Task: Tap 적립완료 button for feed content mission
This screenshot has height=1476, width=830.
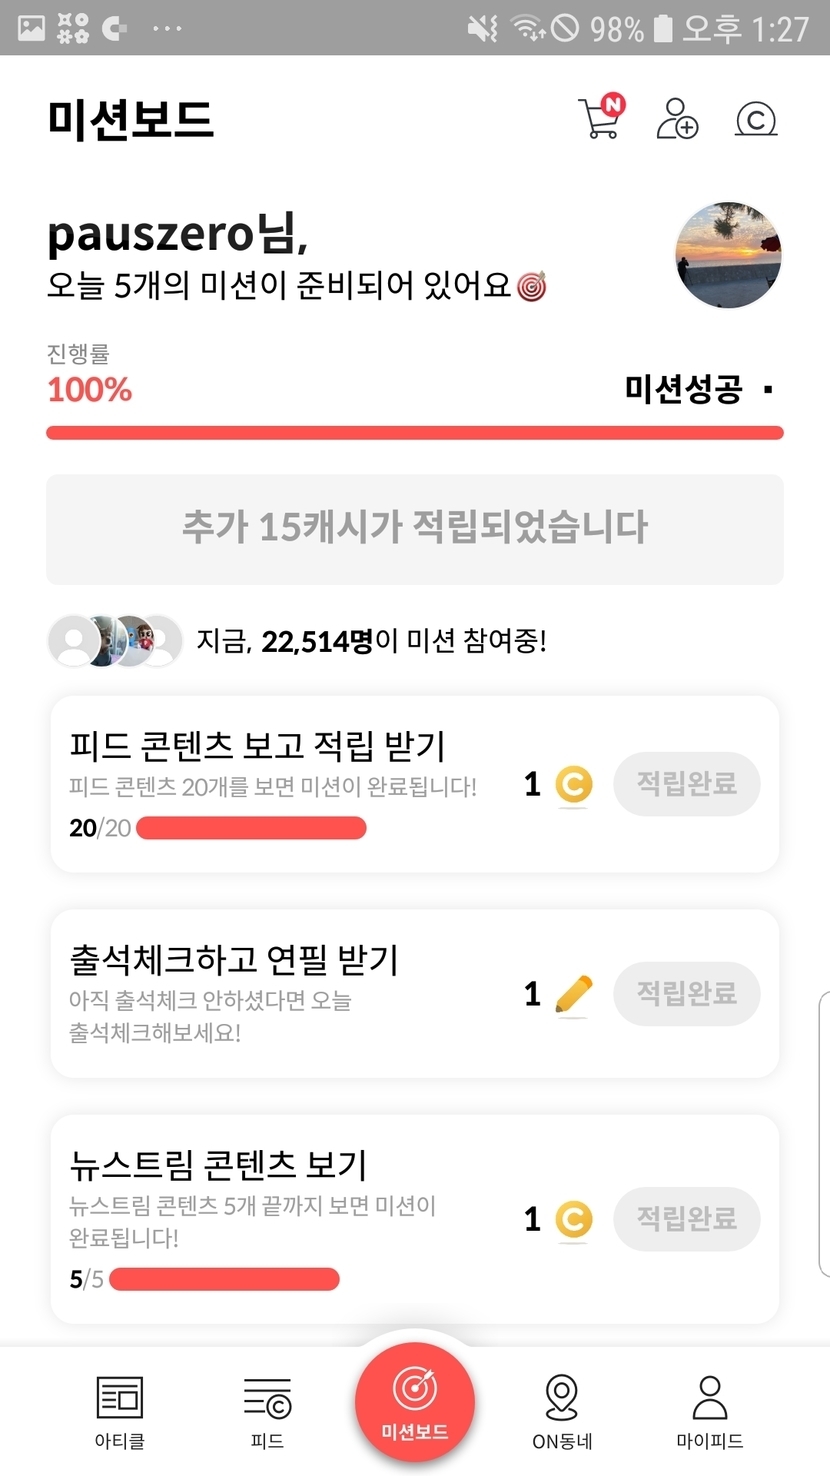Action: 686,784
